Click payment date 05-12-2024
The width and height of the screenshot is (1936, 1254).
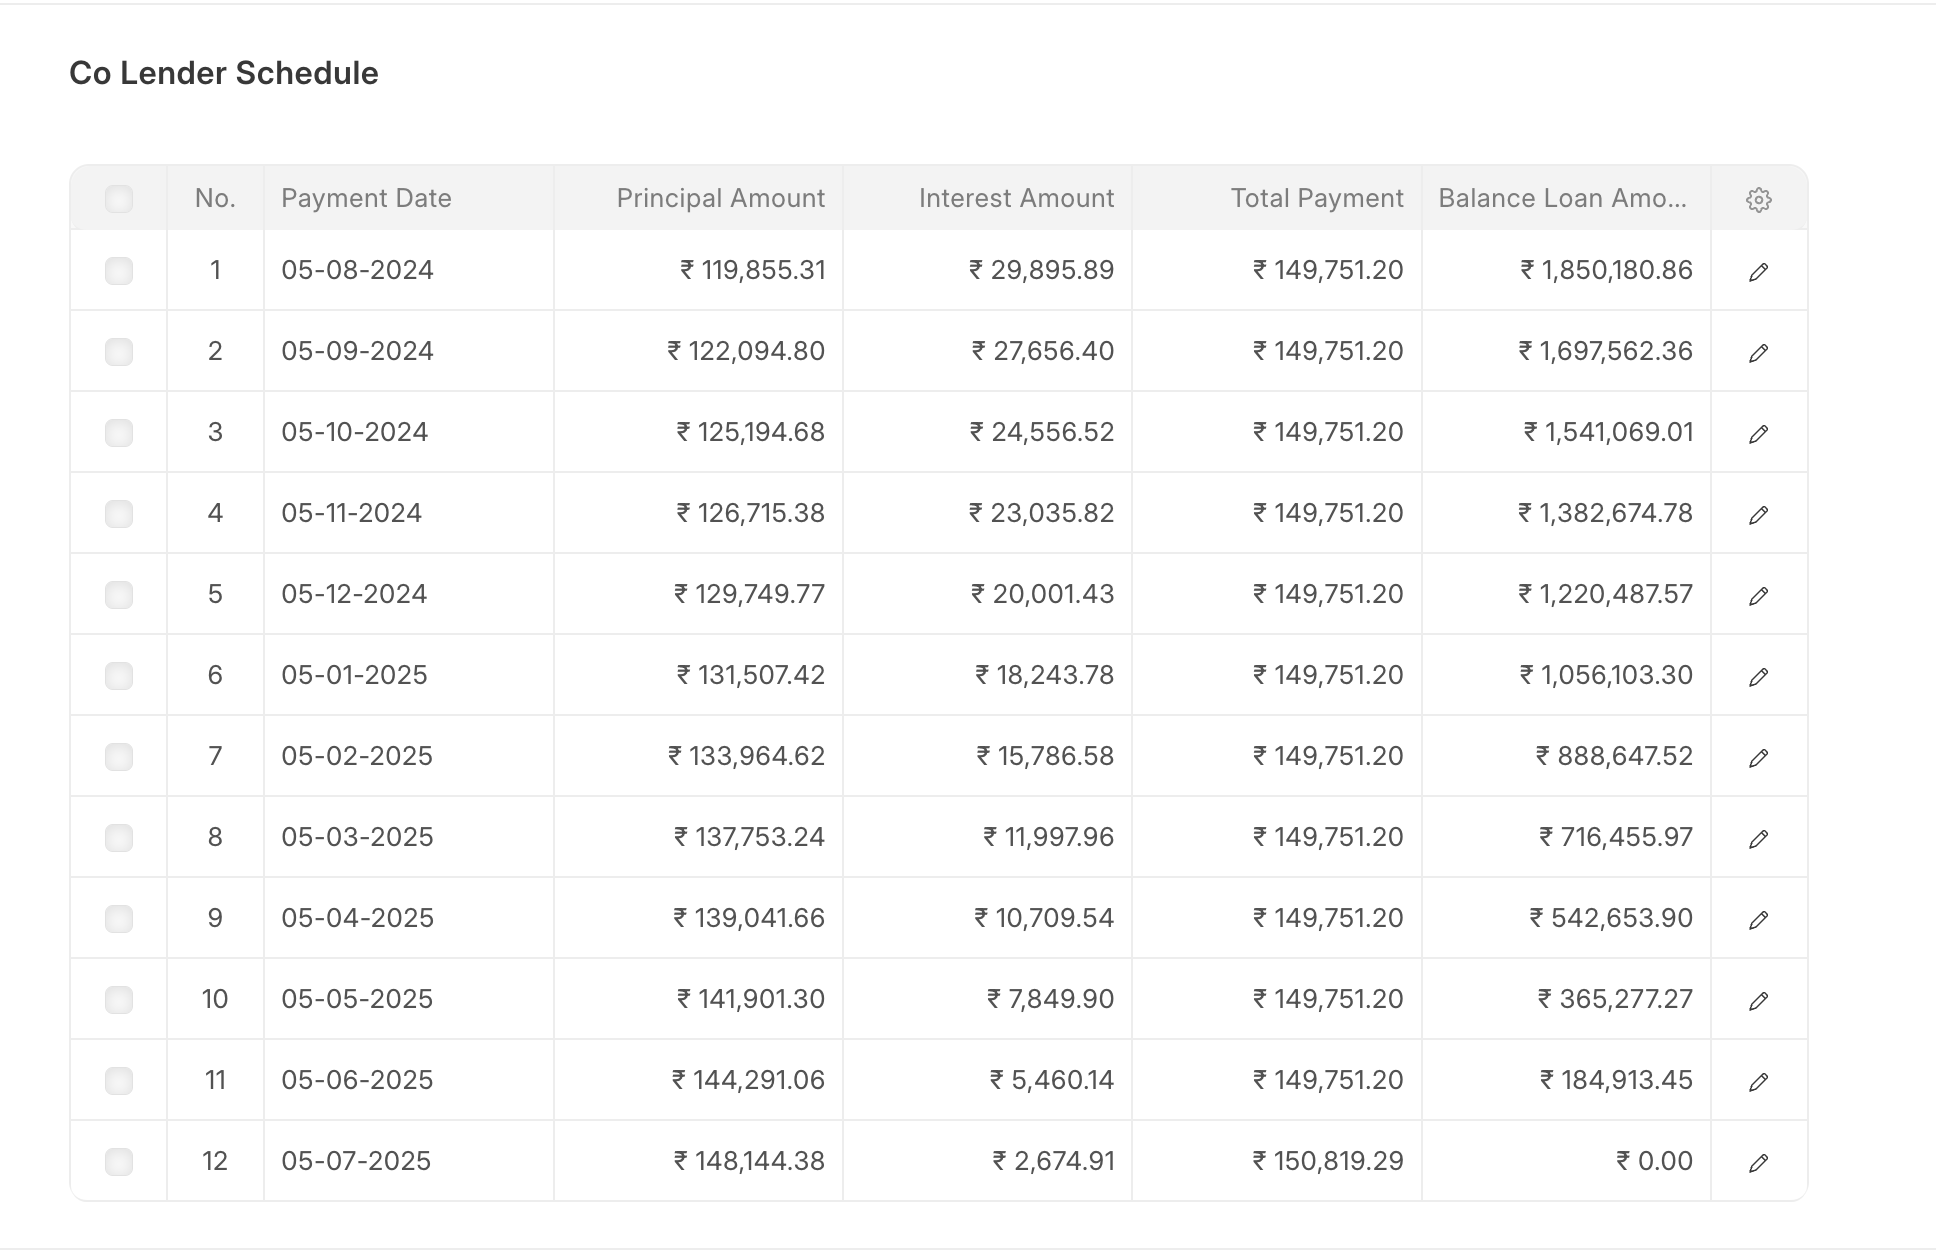pos(354,594)
